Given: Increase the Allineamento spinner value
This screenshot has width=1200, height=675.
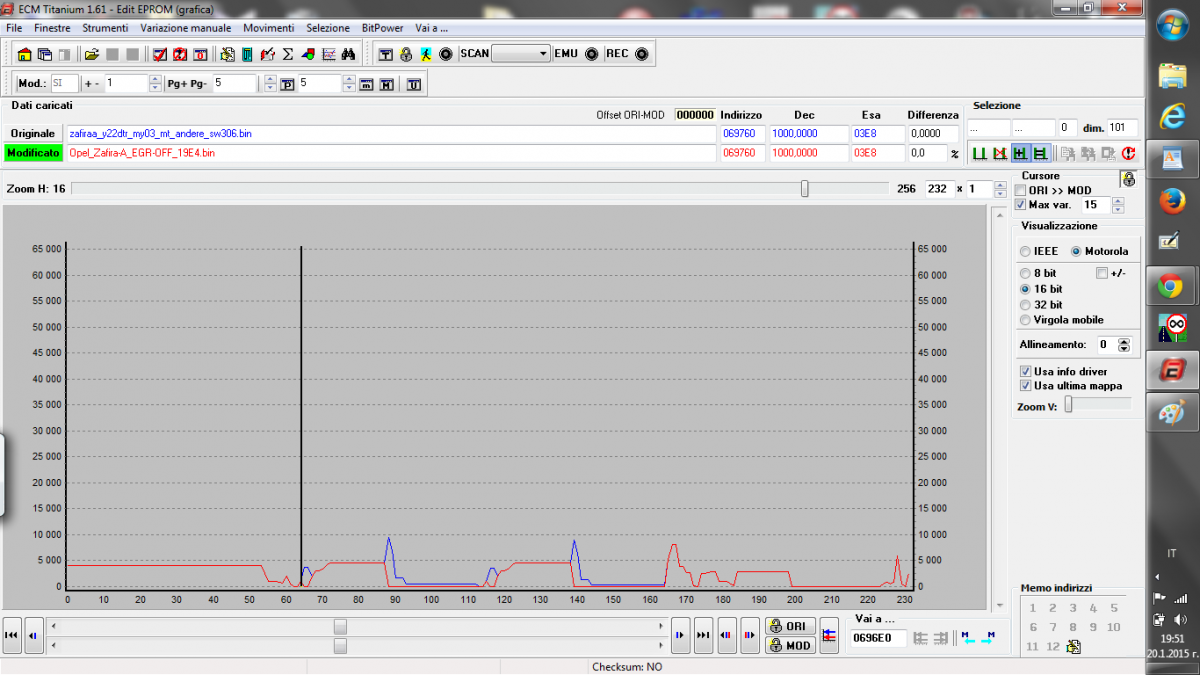Looking at the screenshot, I should 1124,341.
